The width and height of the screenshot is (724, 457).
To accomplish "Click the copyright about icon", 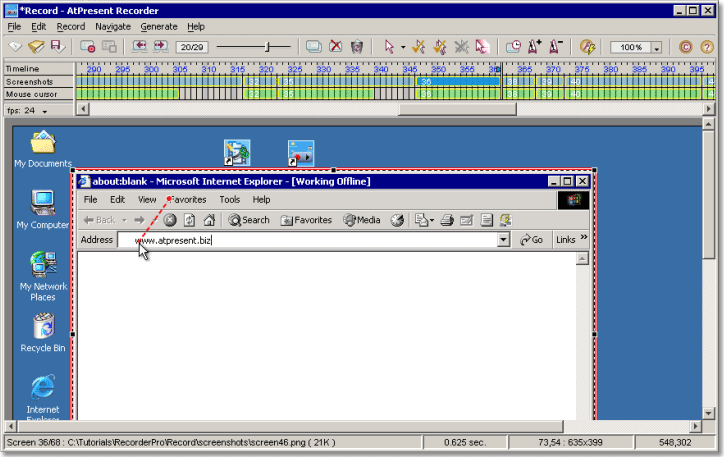I will click(686, 47).
